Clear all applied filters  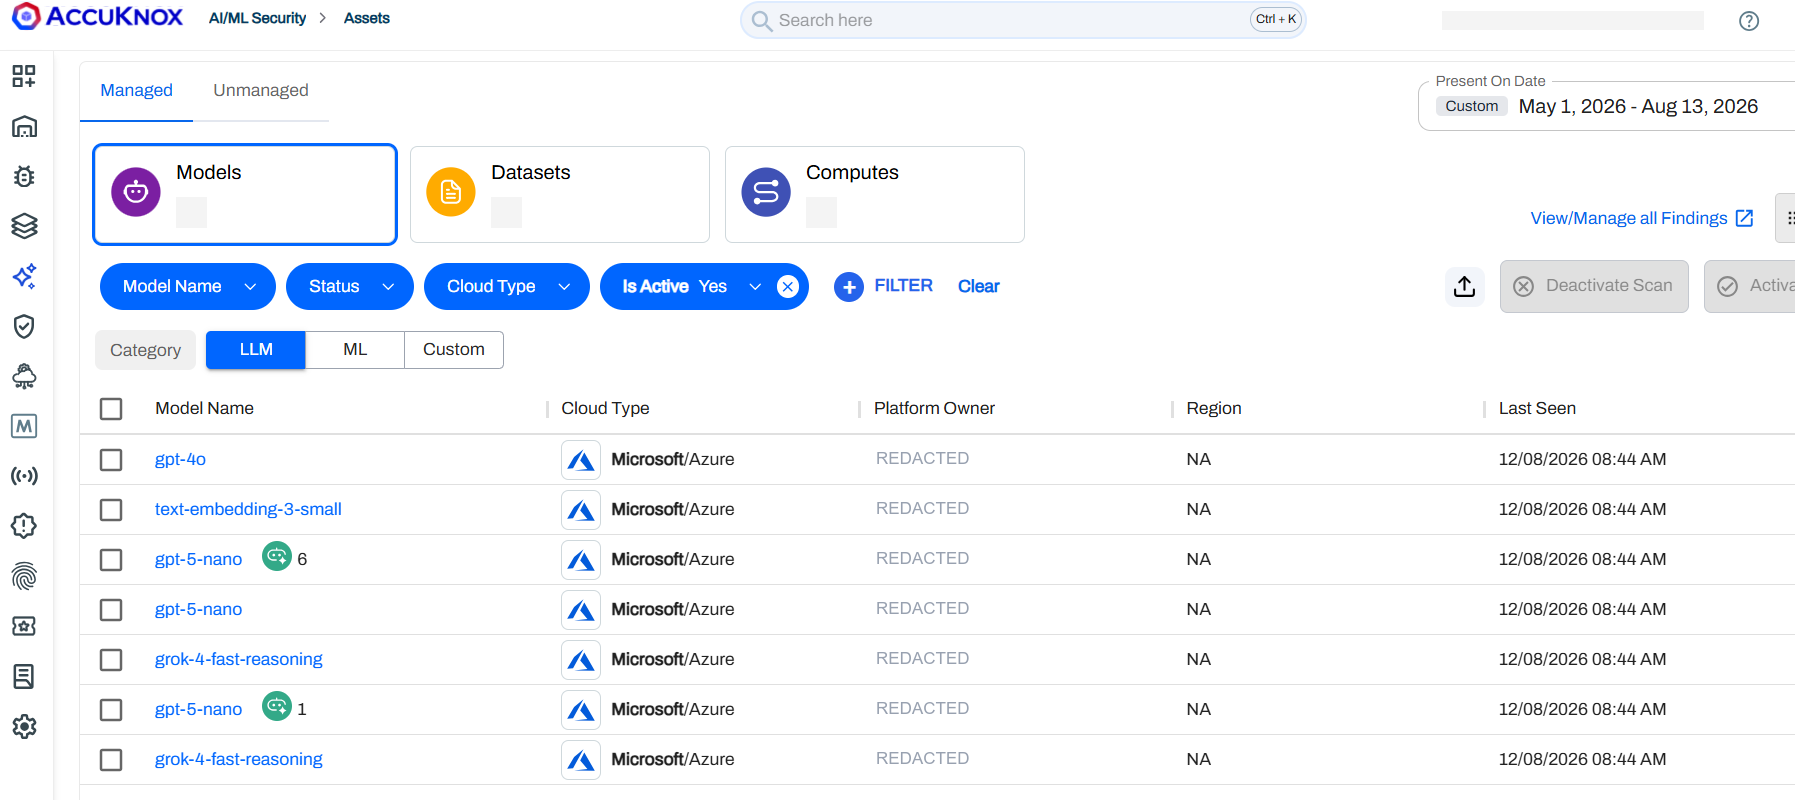click(979, 287)
